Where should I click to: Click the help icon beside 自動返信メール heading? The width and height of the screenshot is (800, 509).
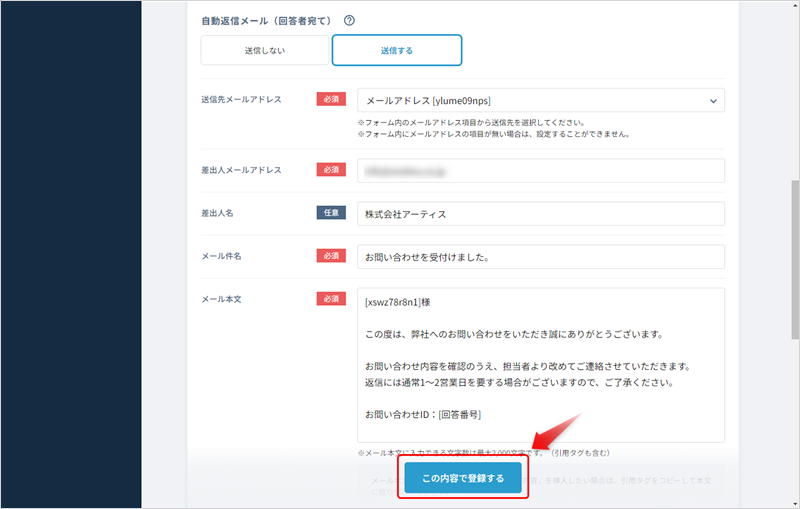(x=349, y=20)
